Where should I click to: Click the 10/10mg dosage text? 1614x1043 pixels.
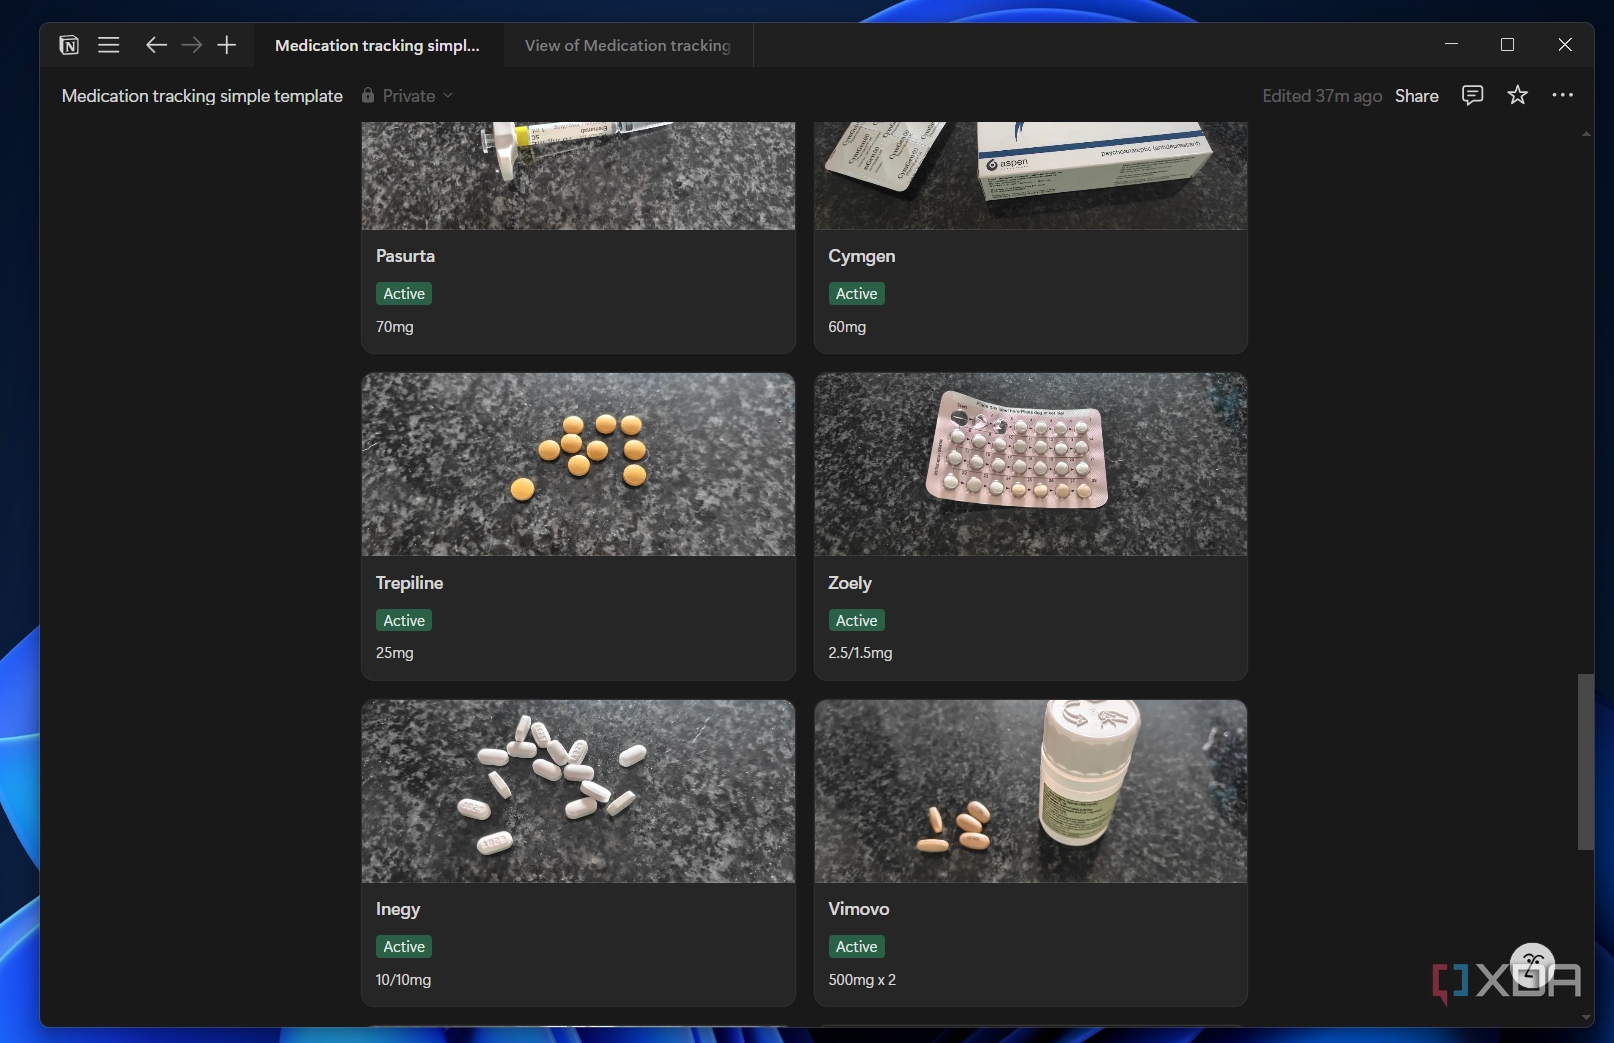tap(403, 980)
